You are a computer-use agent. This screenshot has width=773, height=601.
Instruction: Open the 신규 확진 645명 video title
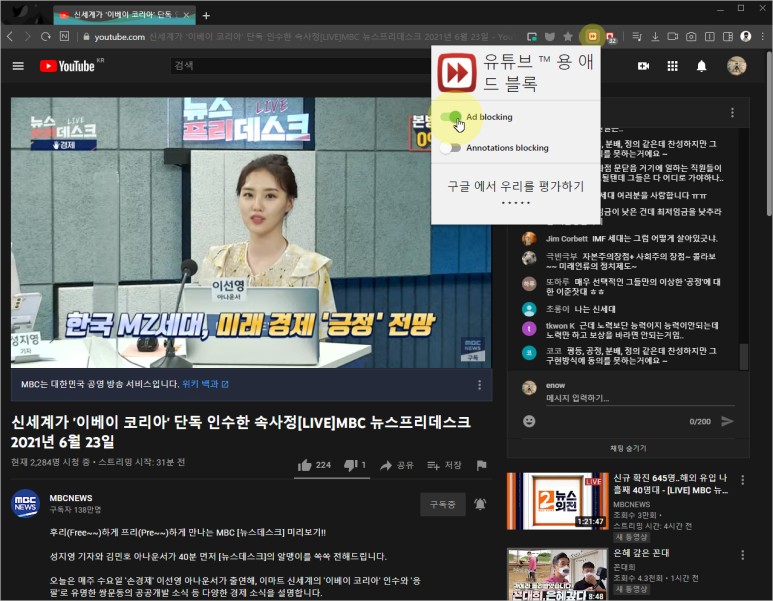(670, 484)
